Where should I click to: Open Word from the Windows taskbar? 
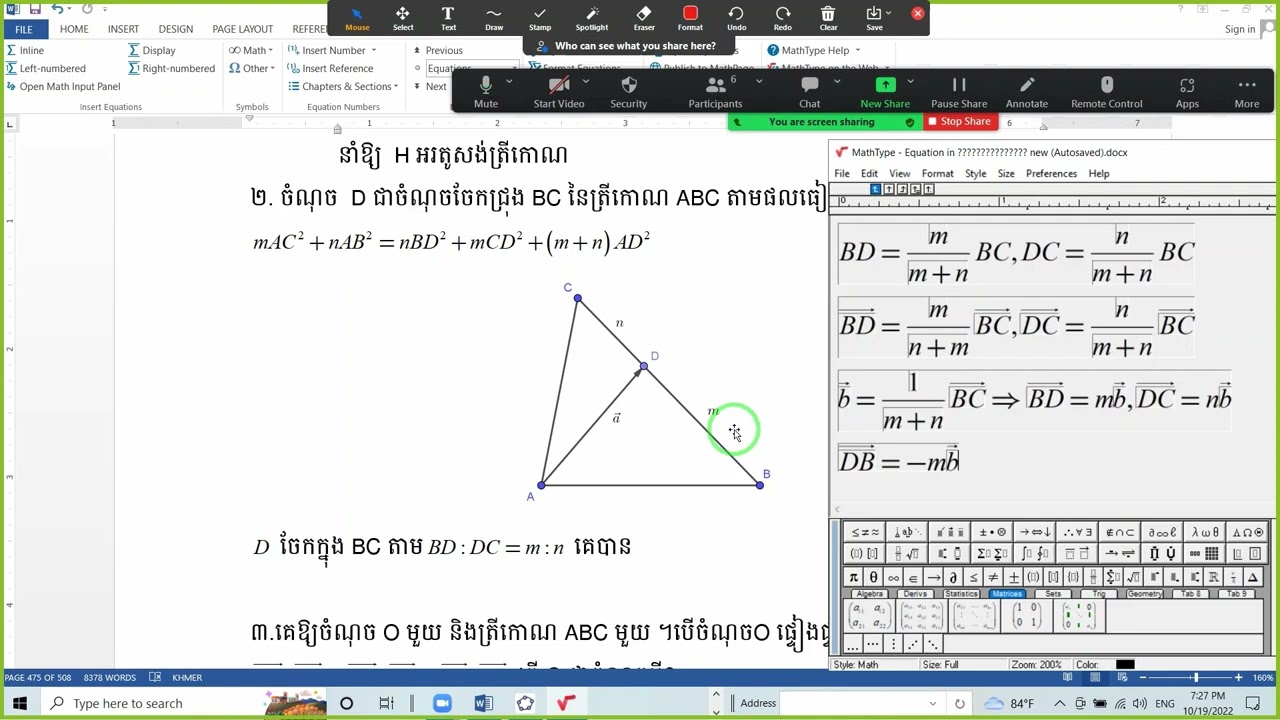coord(484,703)
